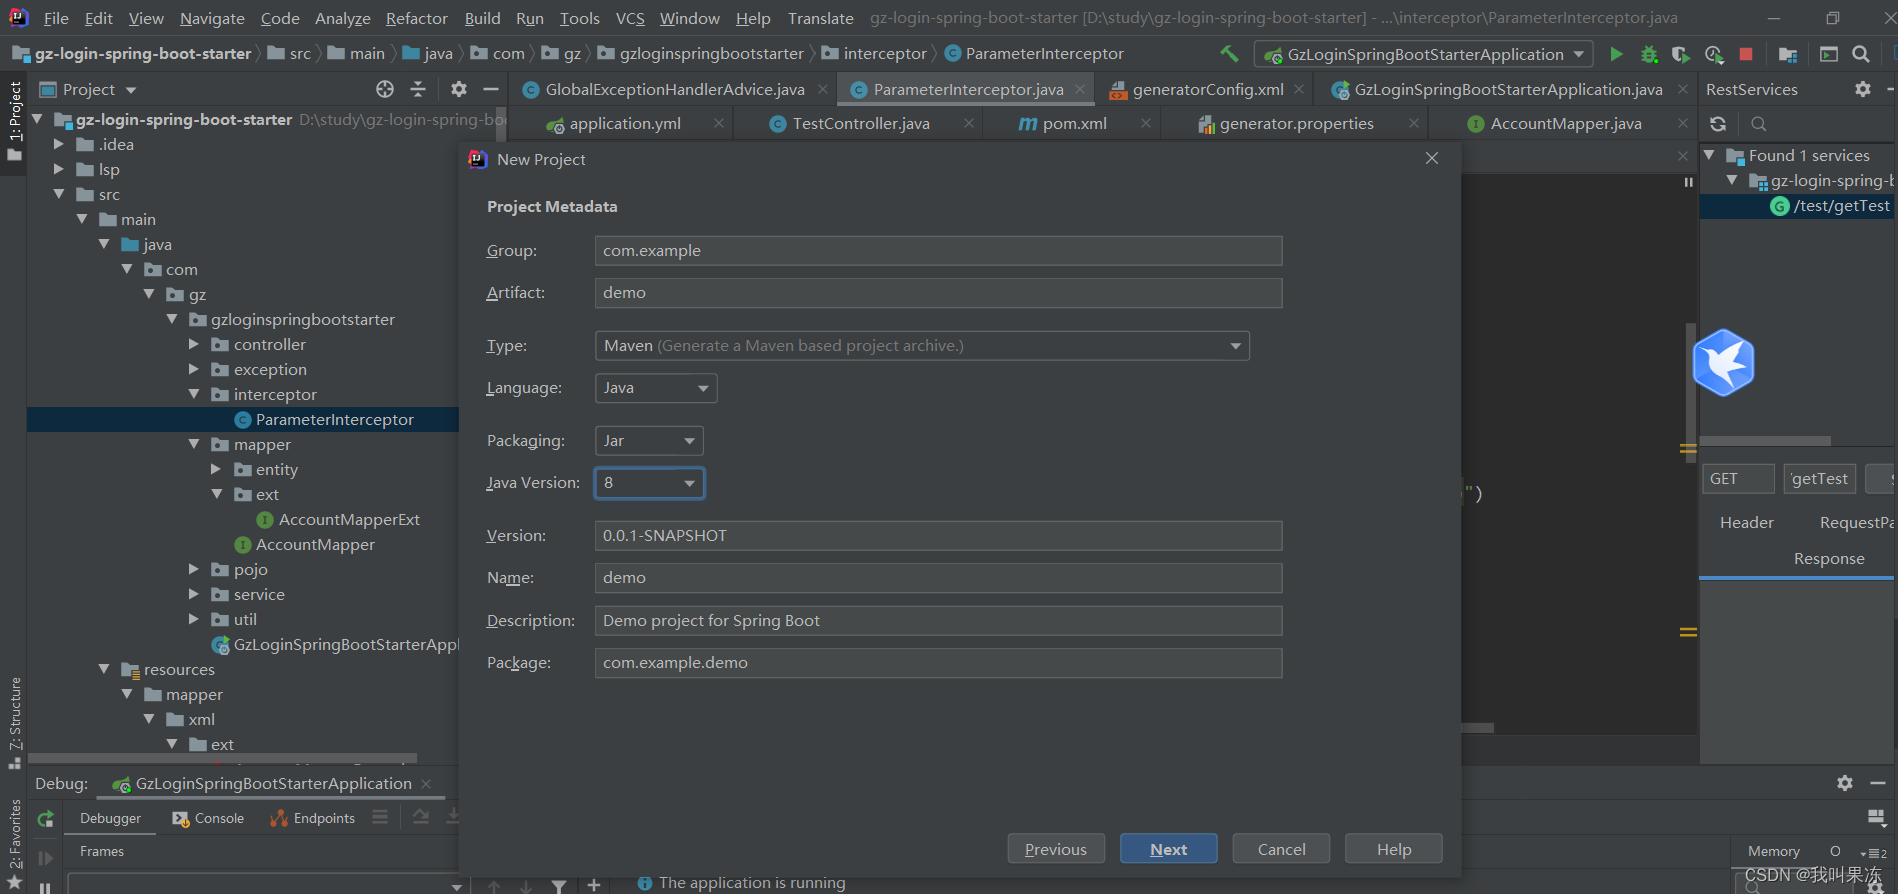Viewport: 1898px width, 894px height.
Task: Start debugging with the bug icon
Action: (1649, 54)
